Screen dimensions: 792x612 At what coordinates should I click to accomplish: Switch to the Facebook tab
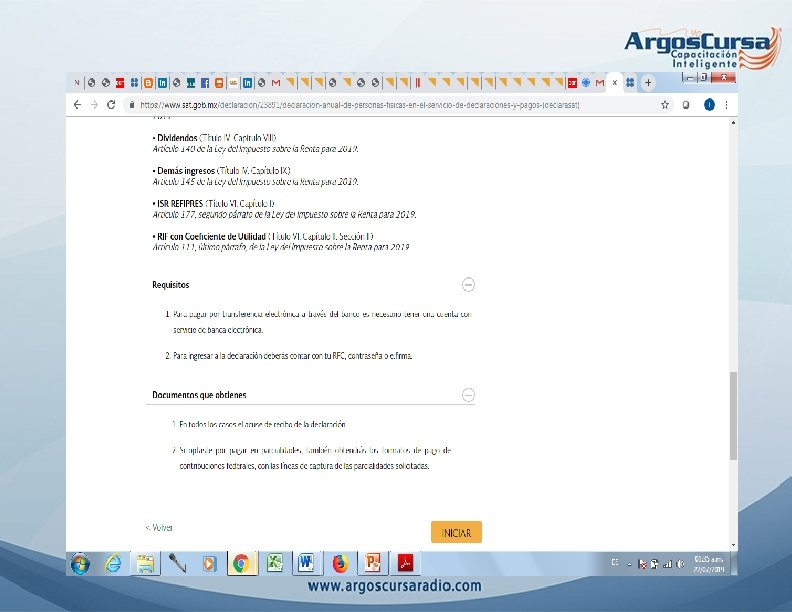205,83
